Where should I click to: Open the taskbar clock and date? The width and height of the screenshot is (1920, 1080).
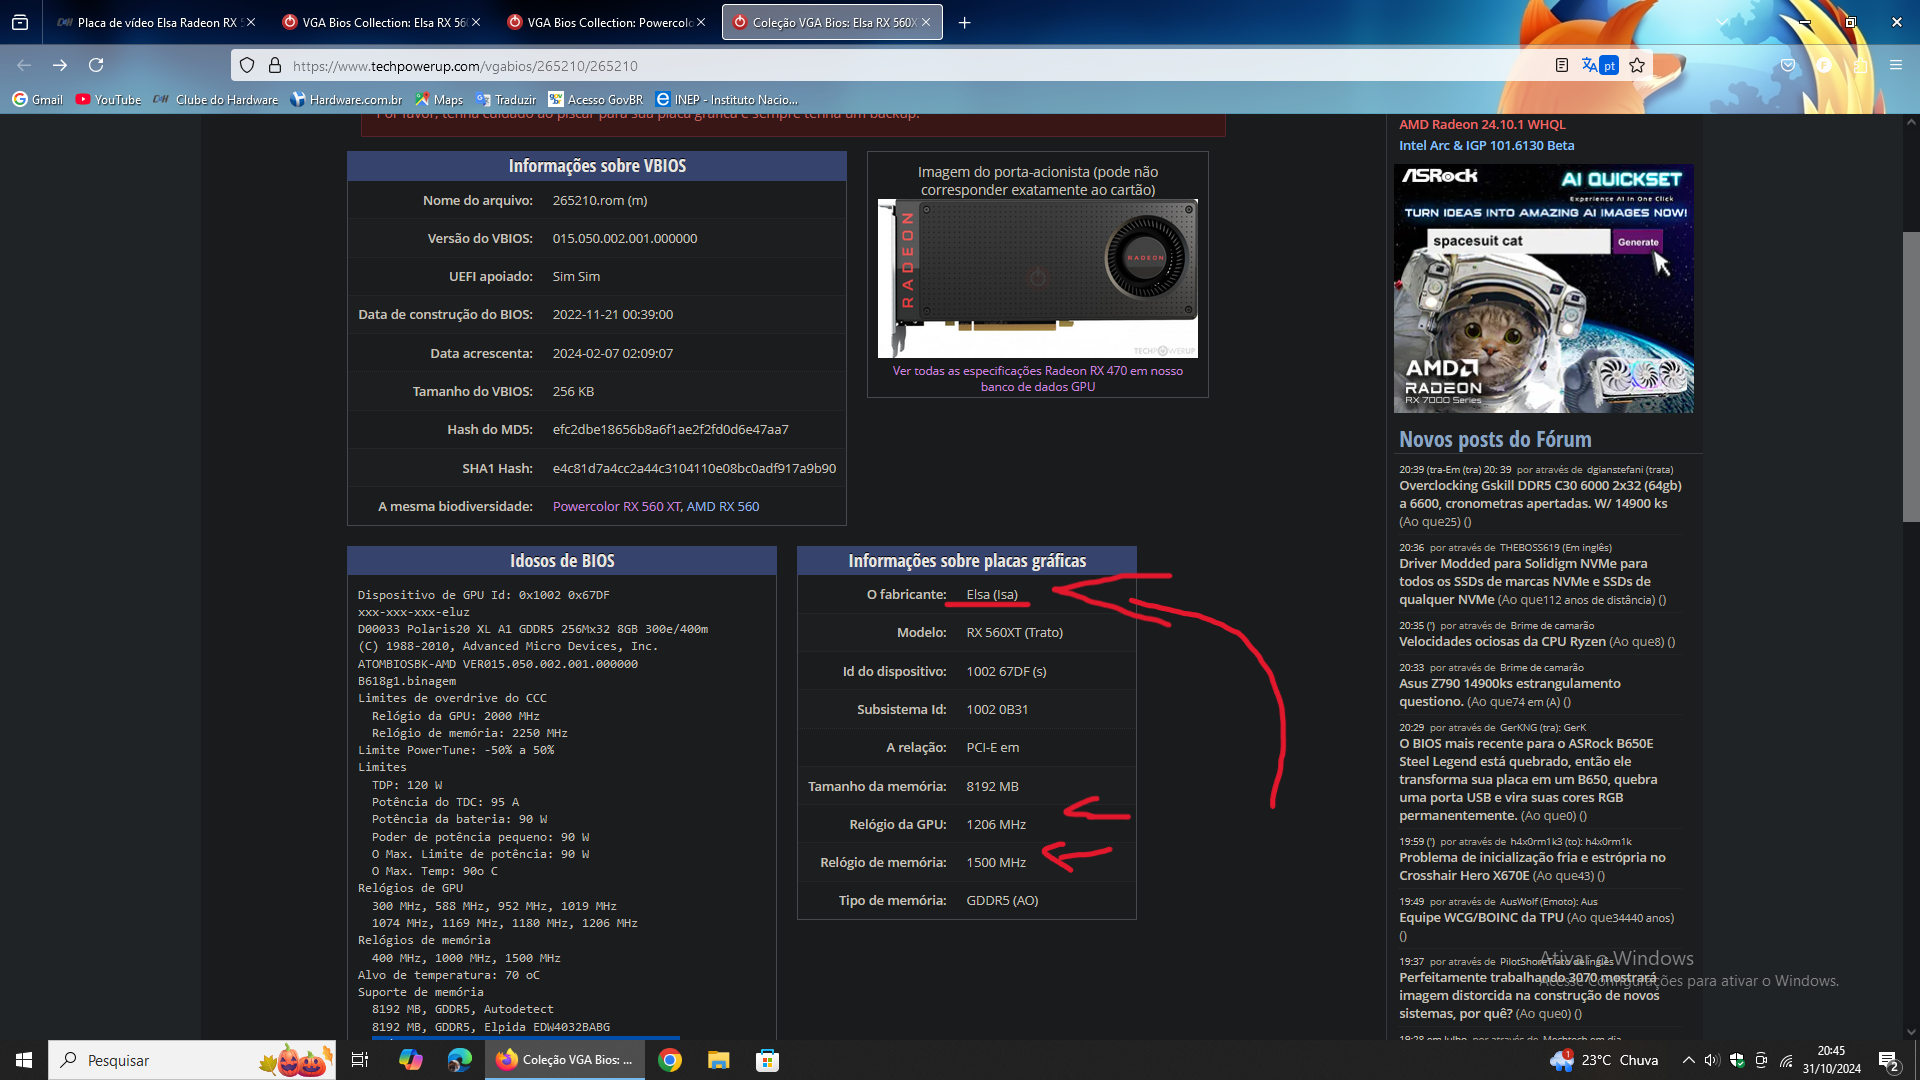coord(1831,1060)
